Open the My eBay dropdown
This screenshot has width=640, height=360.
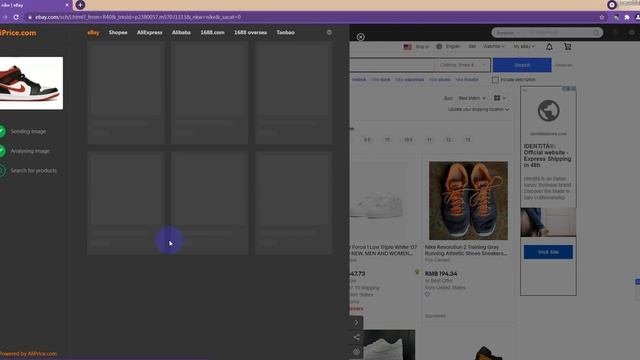(524, 47)
